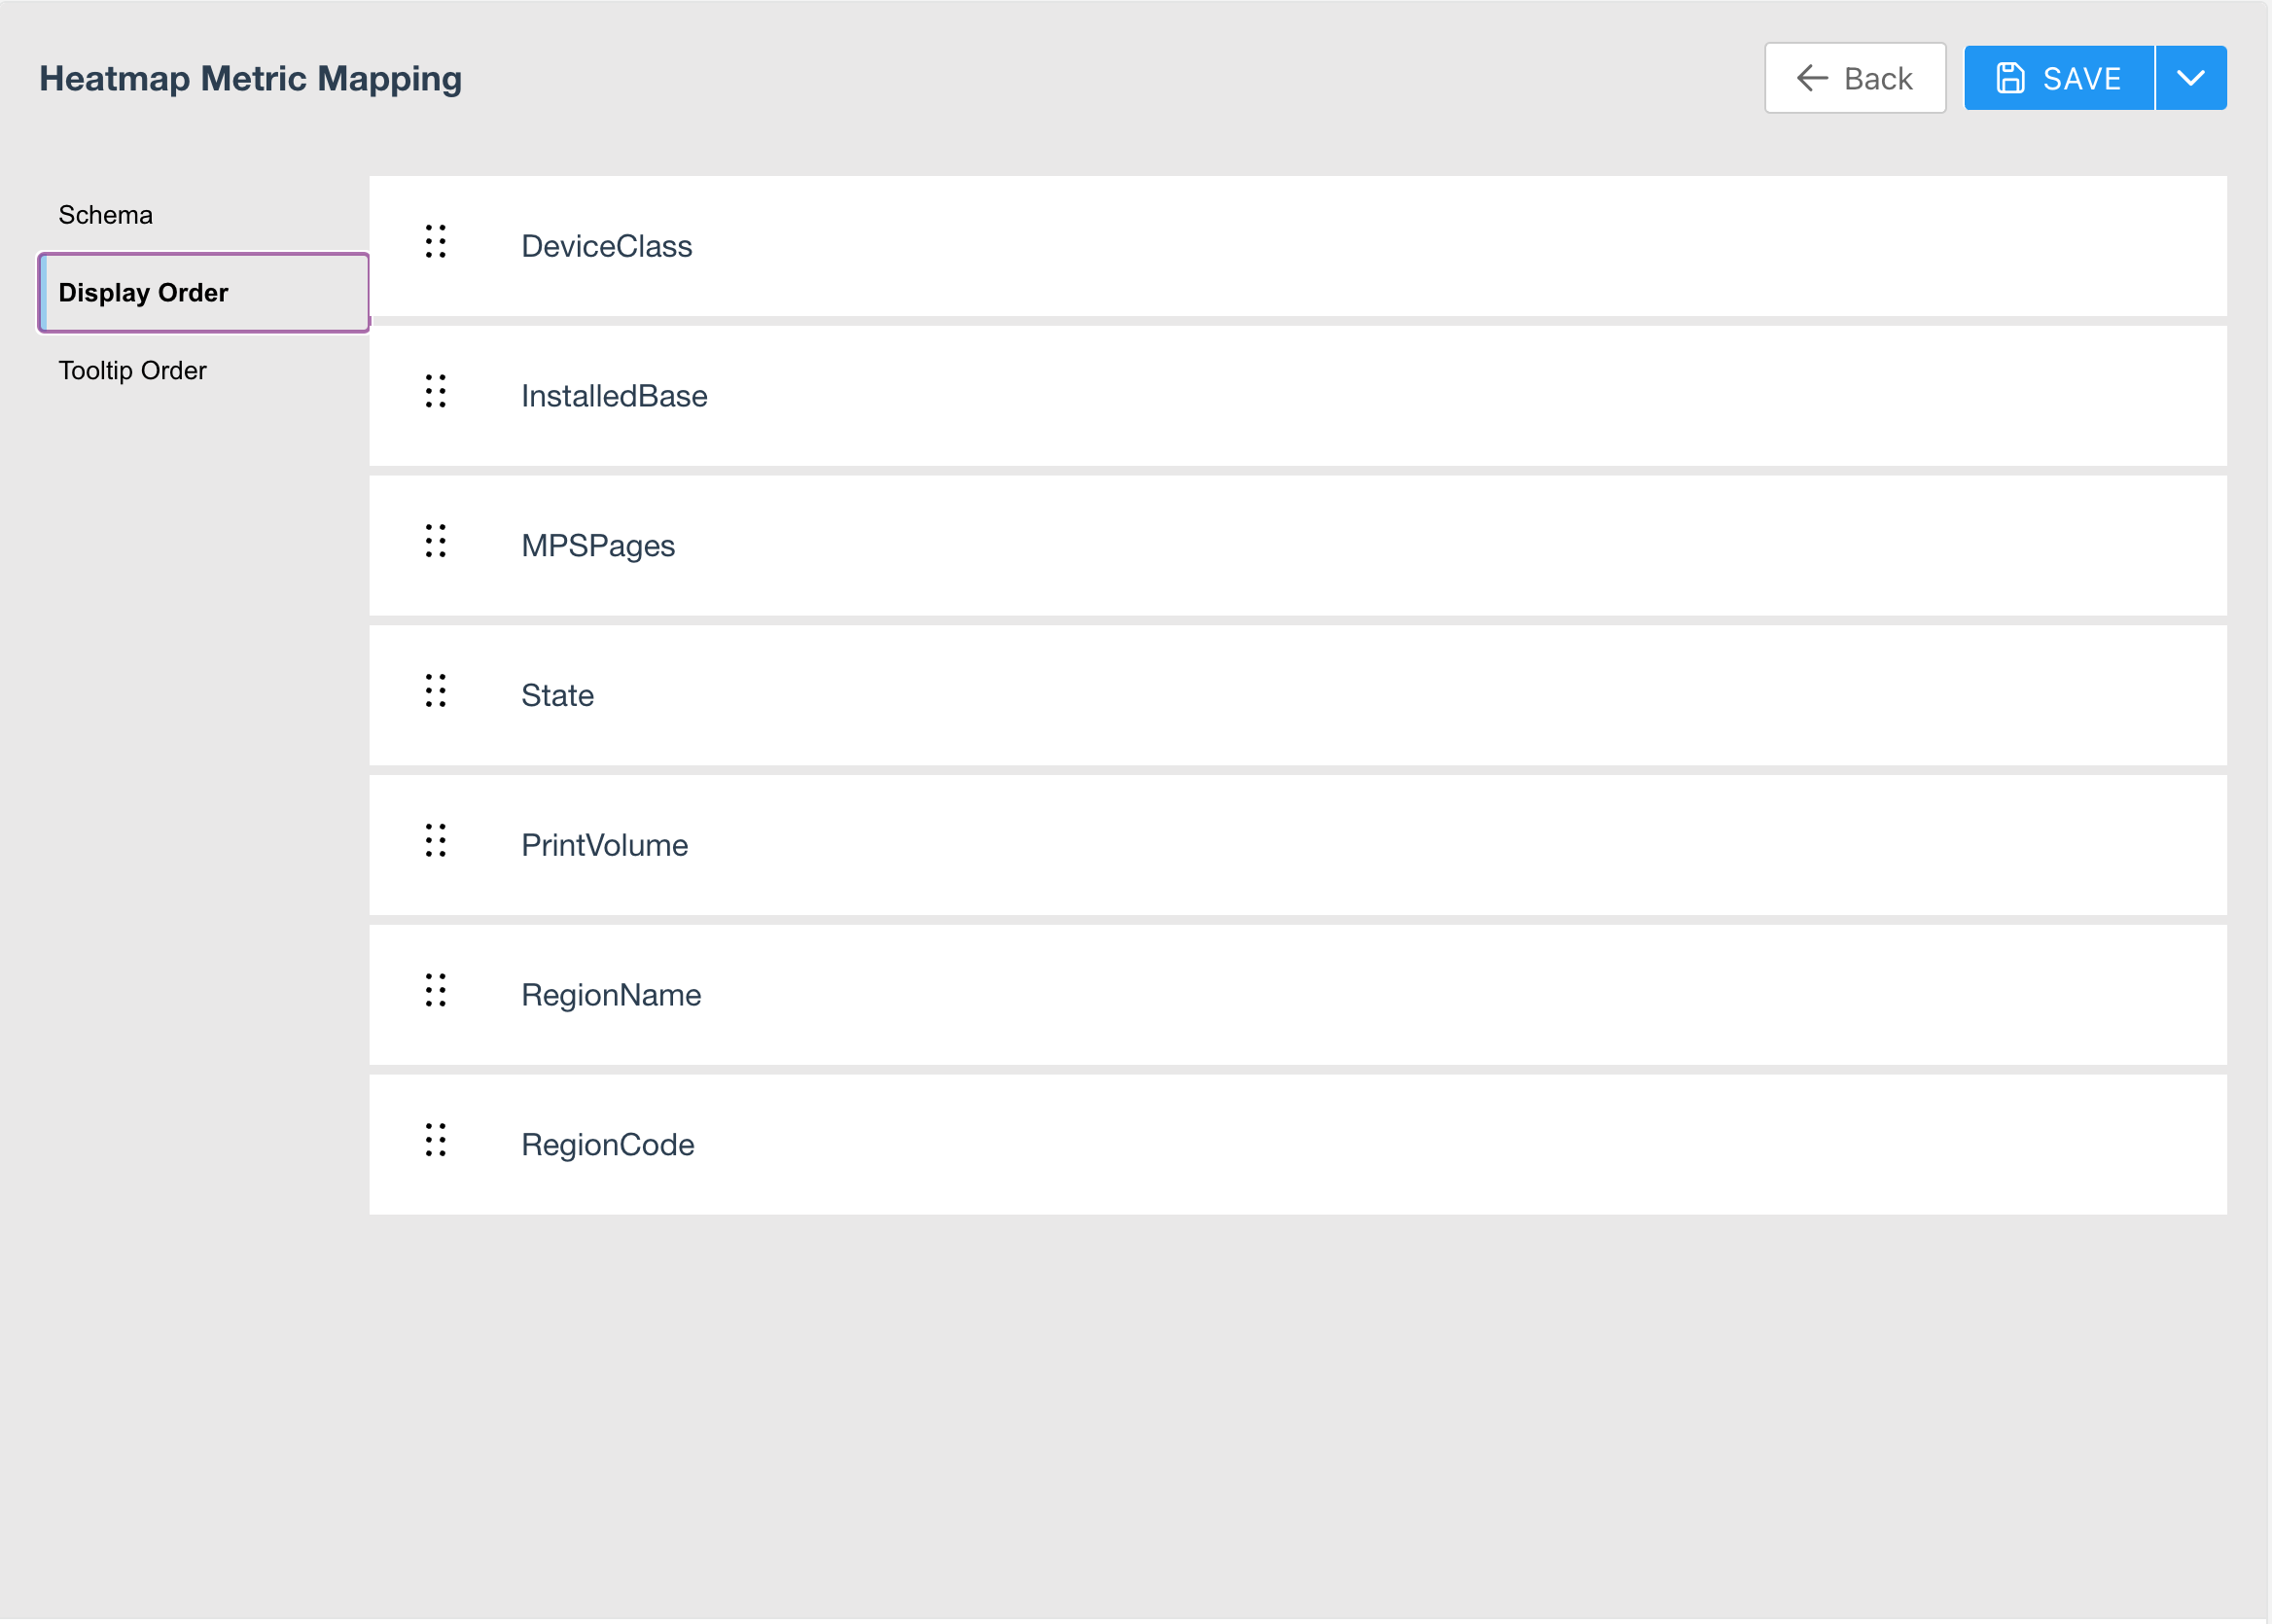Click the InstalledBase metric label
Screen dimensions: 2272x1624
point(614,396)
